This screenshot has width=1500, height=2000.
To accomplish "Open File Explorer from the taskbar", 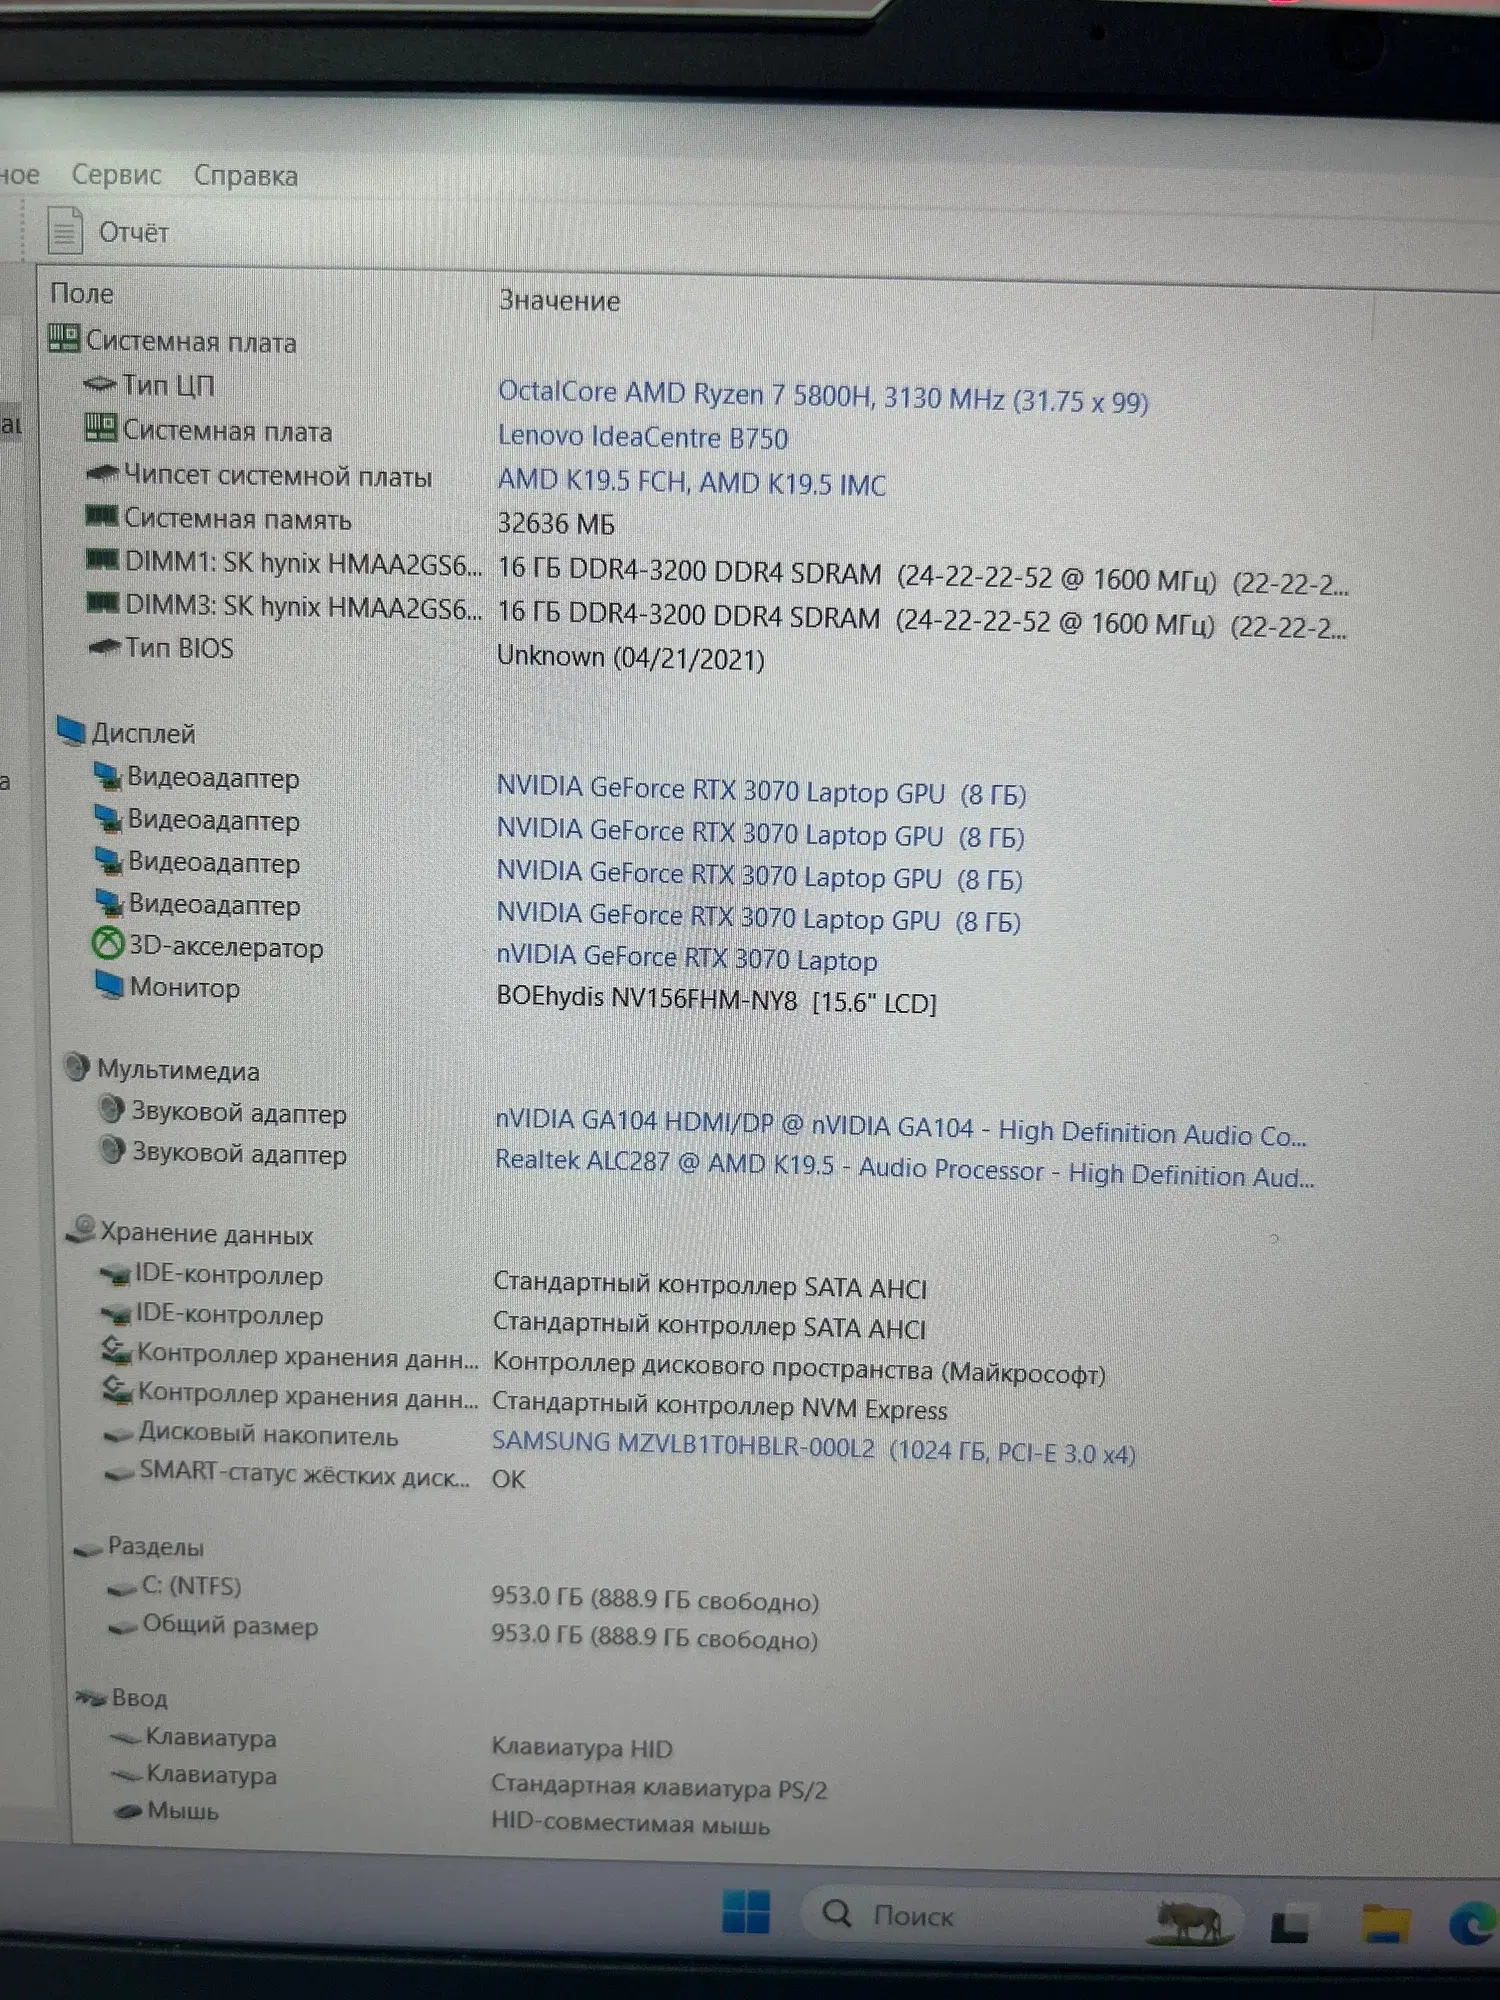I will tap(1386, 1923).
